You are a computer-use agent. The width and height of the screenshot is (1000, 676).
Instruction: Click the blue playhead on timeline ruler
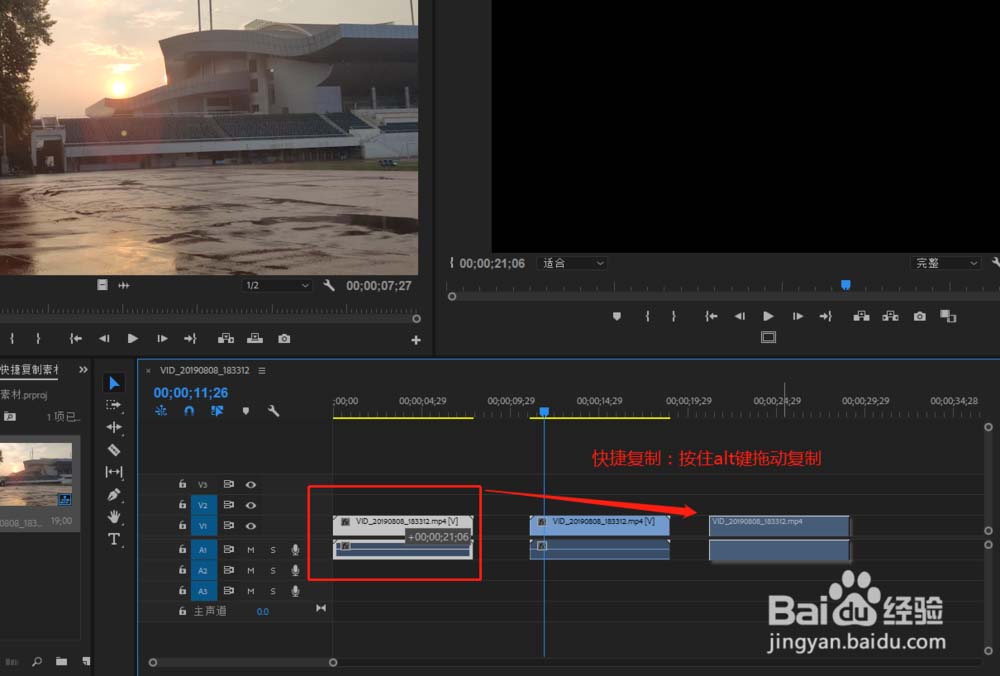[544, 411]
